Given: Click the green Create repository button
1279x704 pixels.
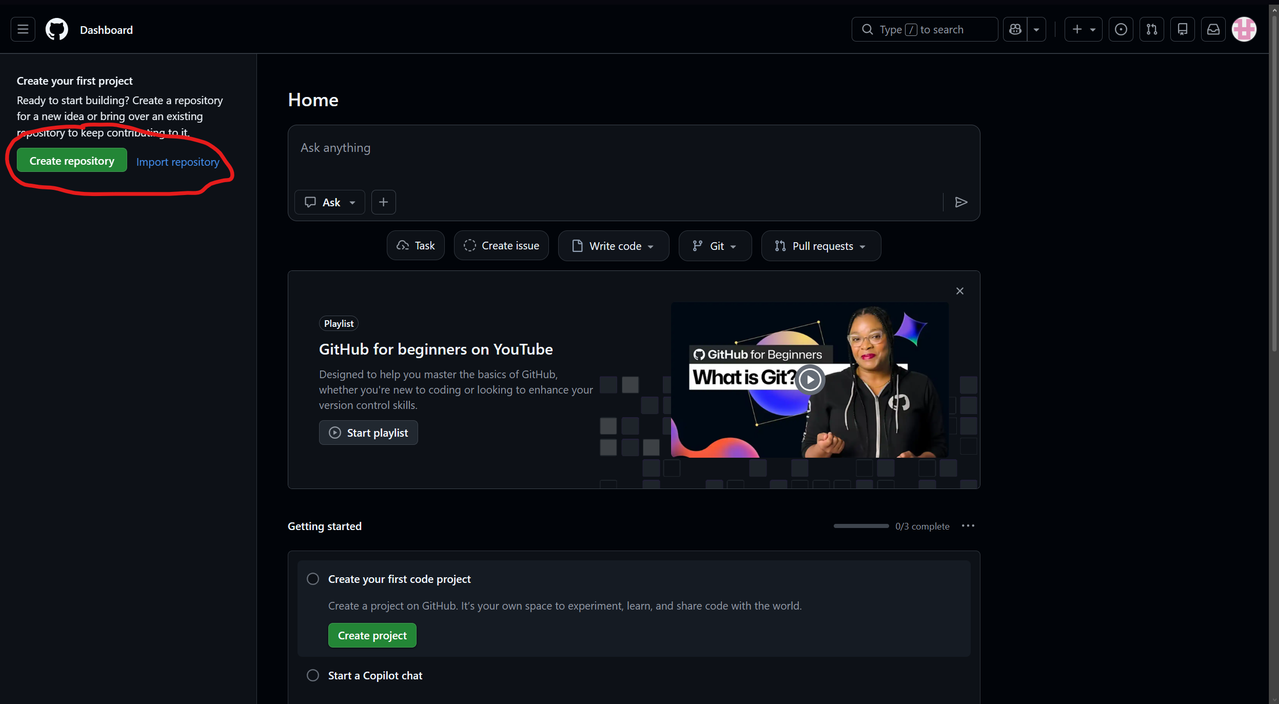Looking at the screenshot, I should 72,160.
